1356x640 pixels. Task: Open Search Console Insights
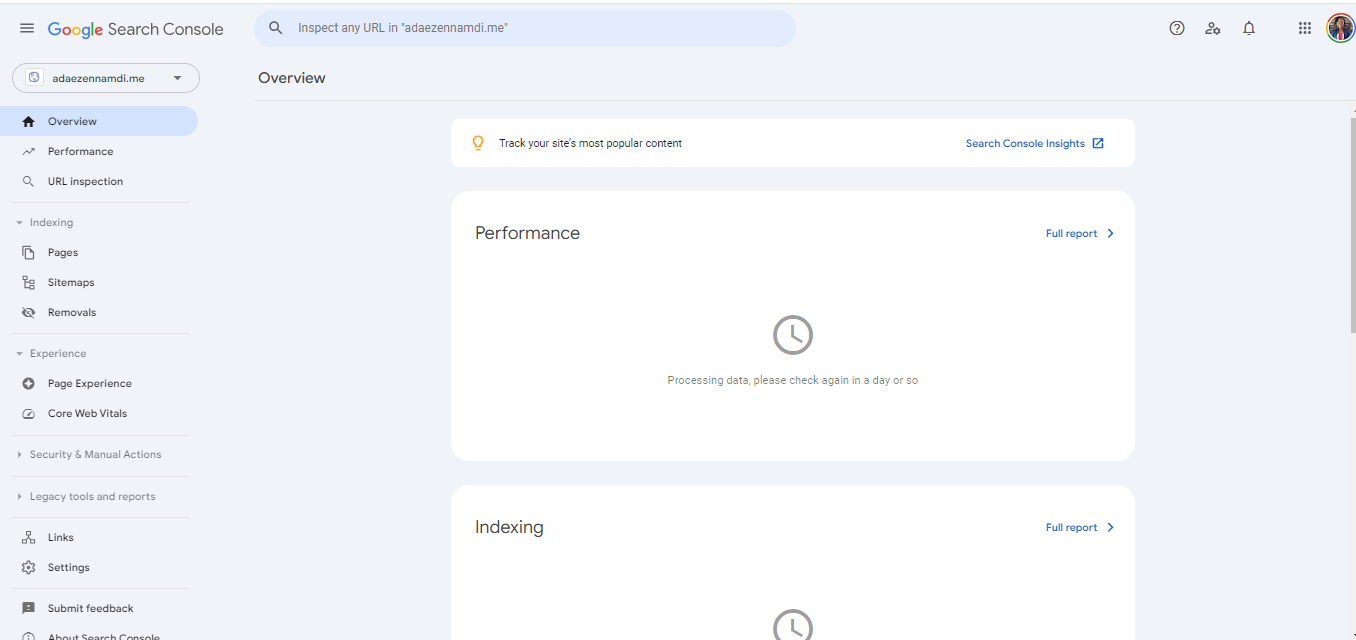1024,143
